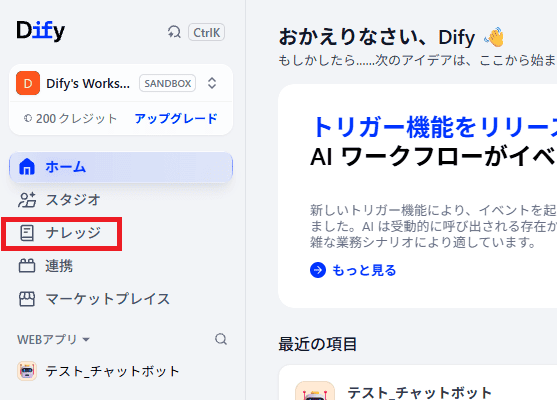Click the Dify logo
Viewport: 557px width, 400px height.
tap(40, 31)
